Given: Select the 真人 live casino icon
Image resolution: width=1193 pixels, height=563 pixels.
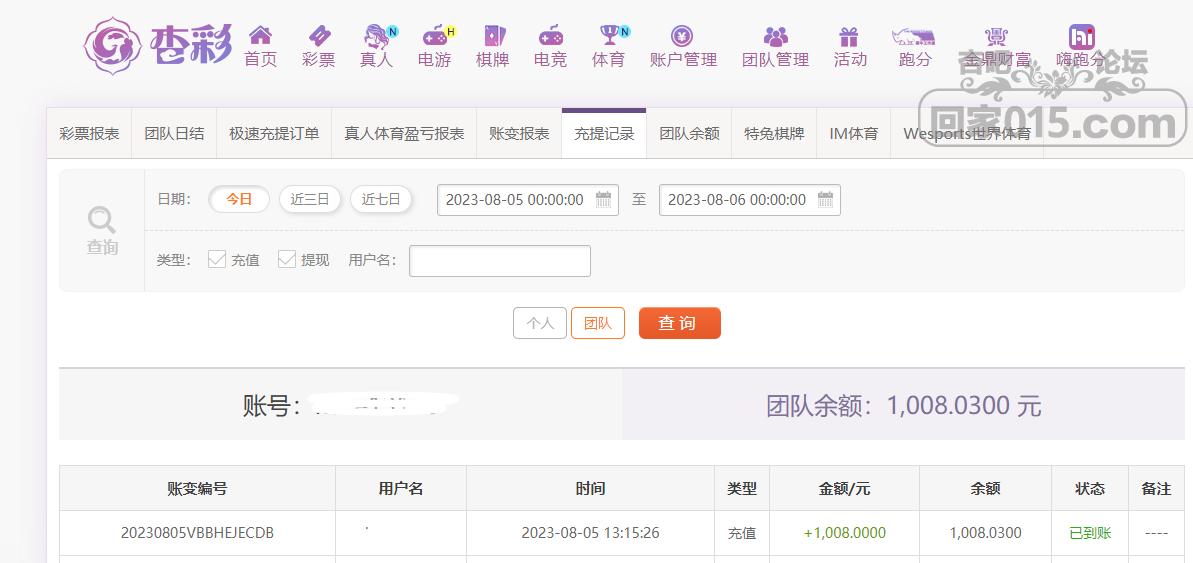Looking at the screenshot, I should click(376, 37).
